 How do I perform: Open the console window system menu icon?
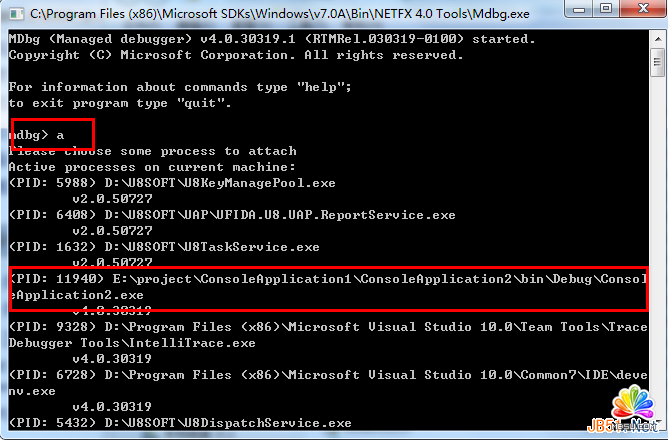[x=15, y=14]
